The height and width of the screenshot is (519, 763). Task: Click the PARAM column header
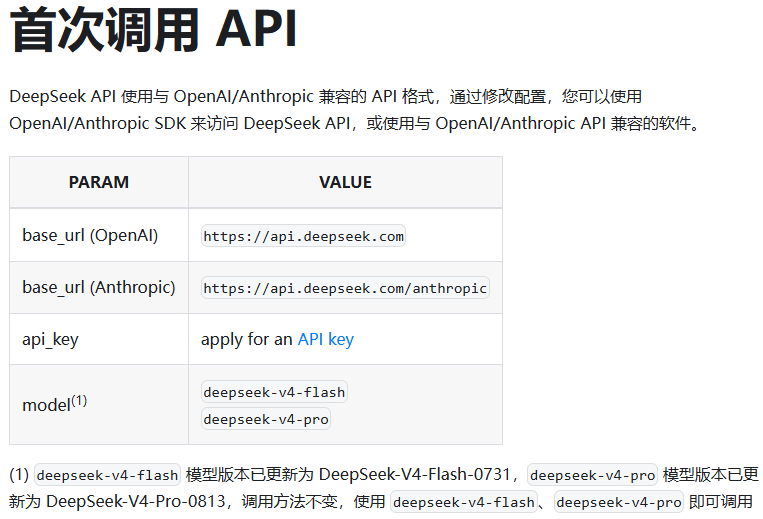(x=99, y=182)
